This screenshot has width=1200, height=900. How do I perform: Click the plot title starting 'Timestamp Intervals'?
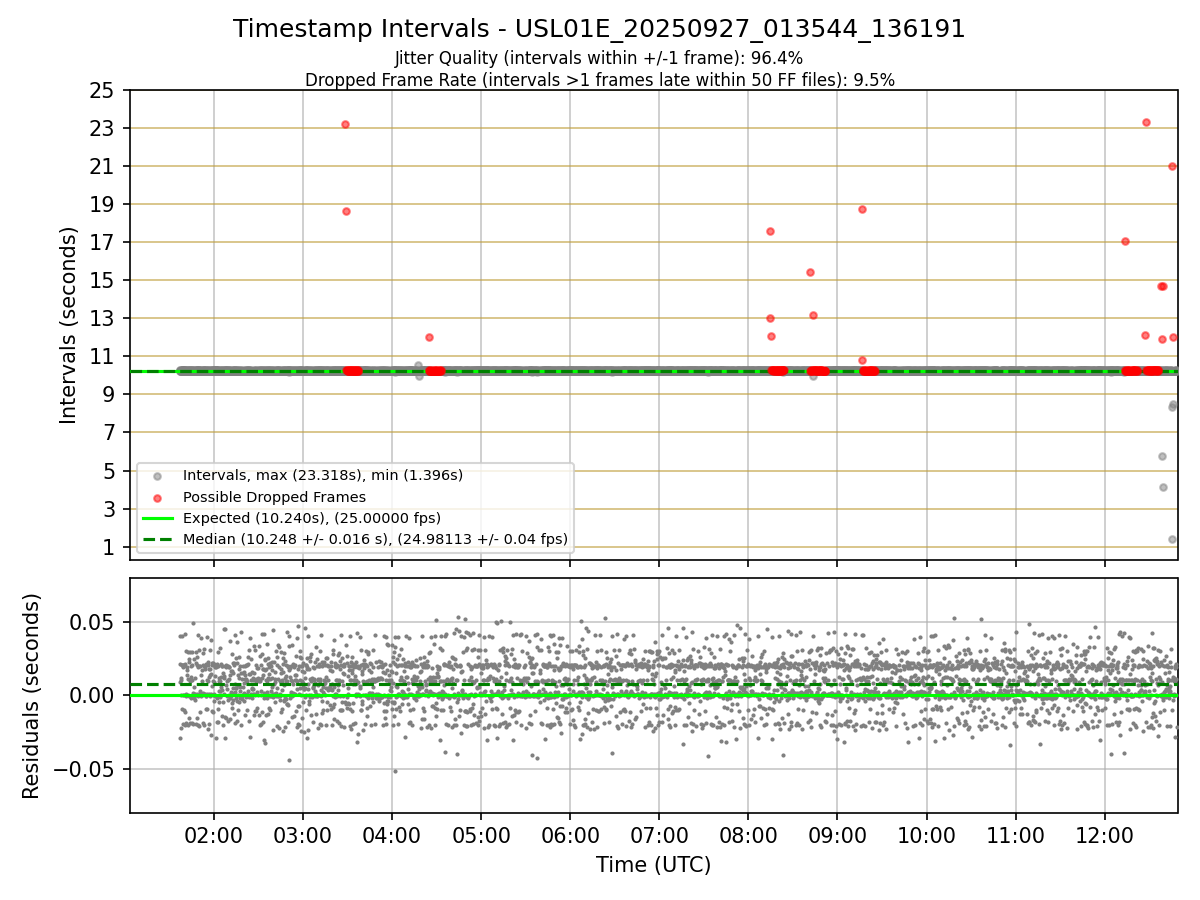point(599,29)
